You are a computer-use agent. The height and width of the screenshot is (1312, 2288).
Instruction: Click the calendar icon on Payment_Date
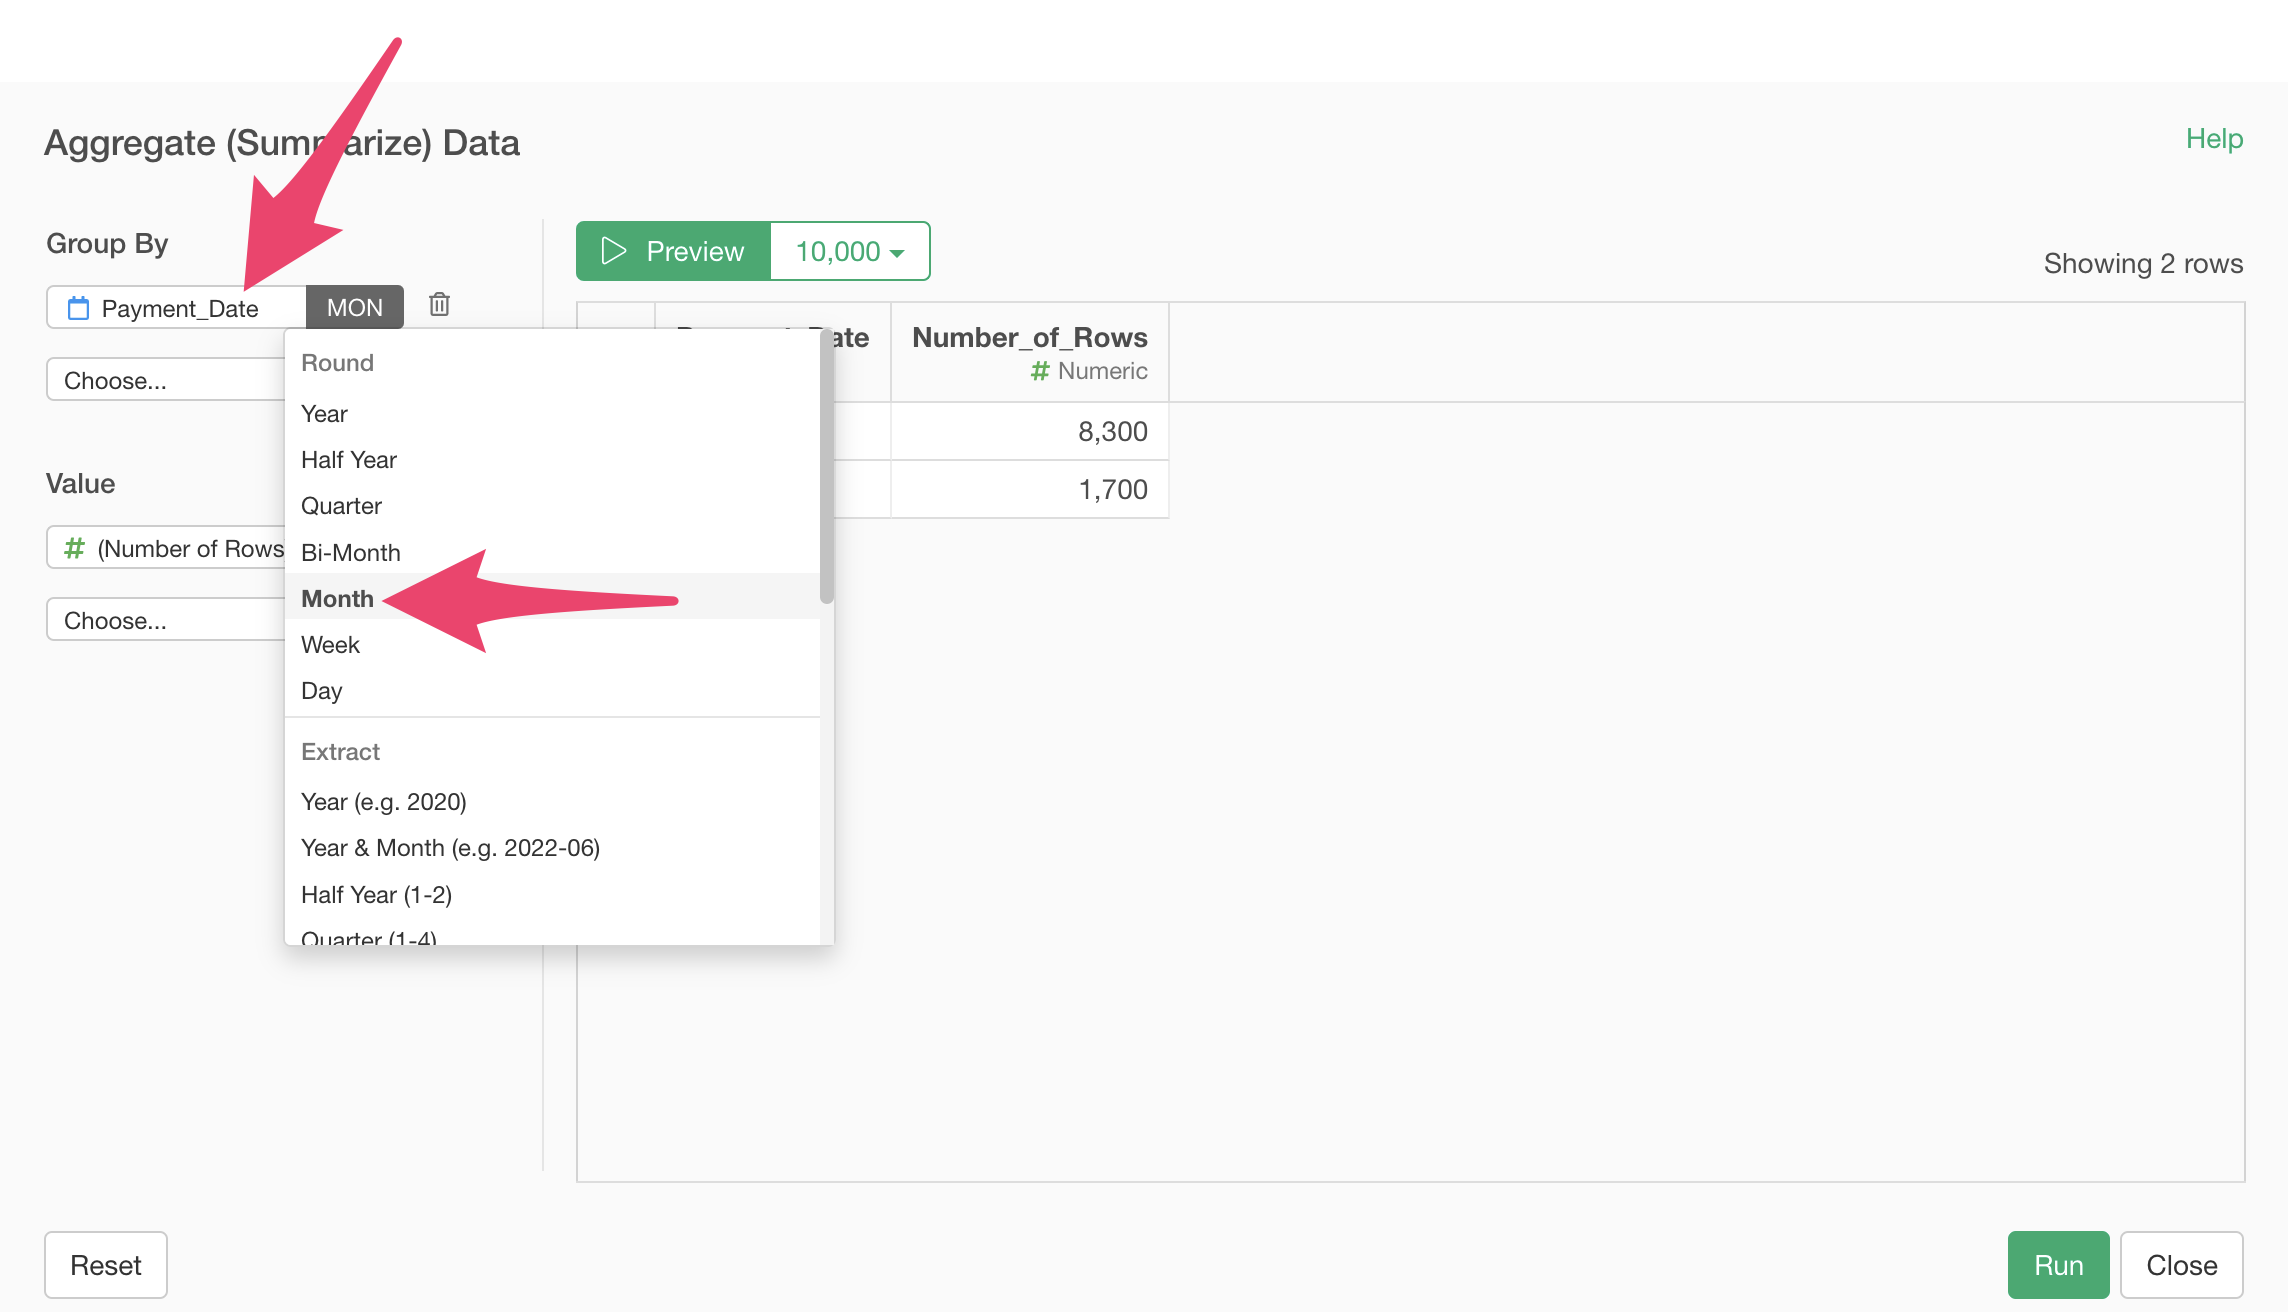pos(78,308)
